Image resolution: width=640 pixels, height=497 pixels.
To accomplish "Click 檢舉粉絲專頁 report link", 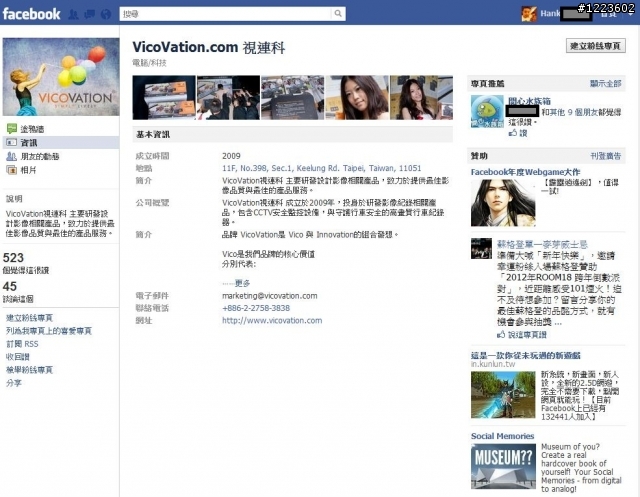I will (29, 370).
